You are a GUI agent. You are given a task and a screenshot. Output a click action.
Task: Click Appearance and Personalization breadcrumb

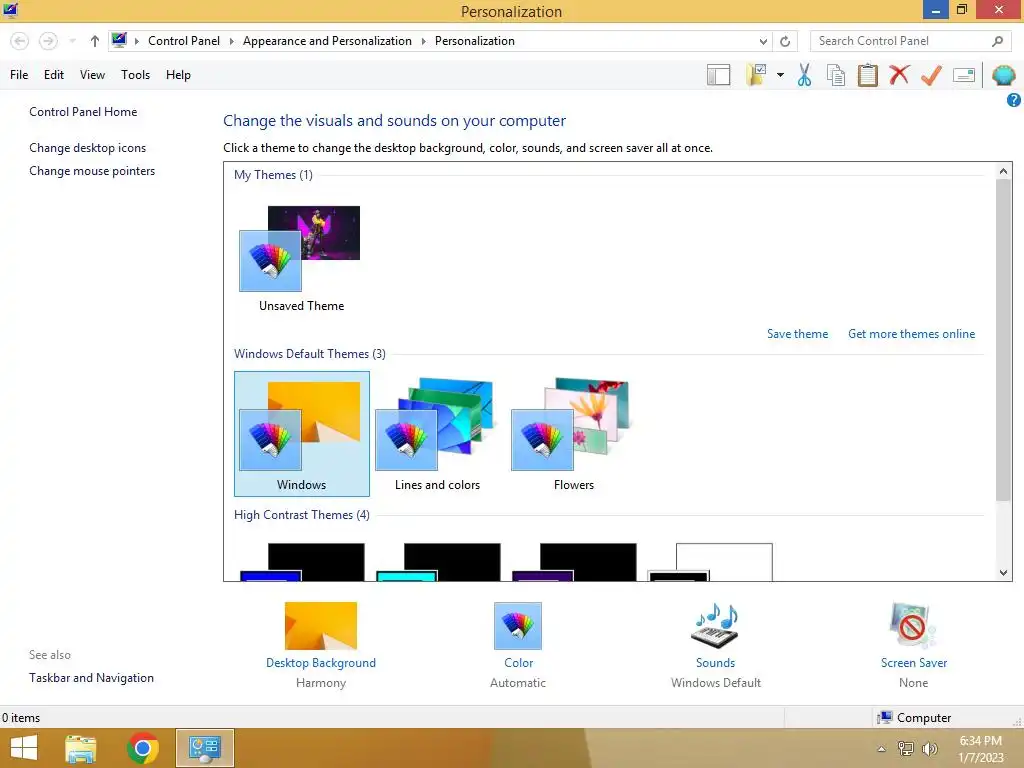coord(327,40)
